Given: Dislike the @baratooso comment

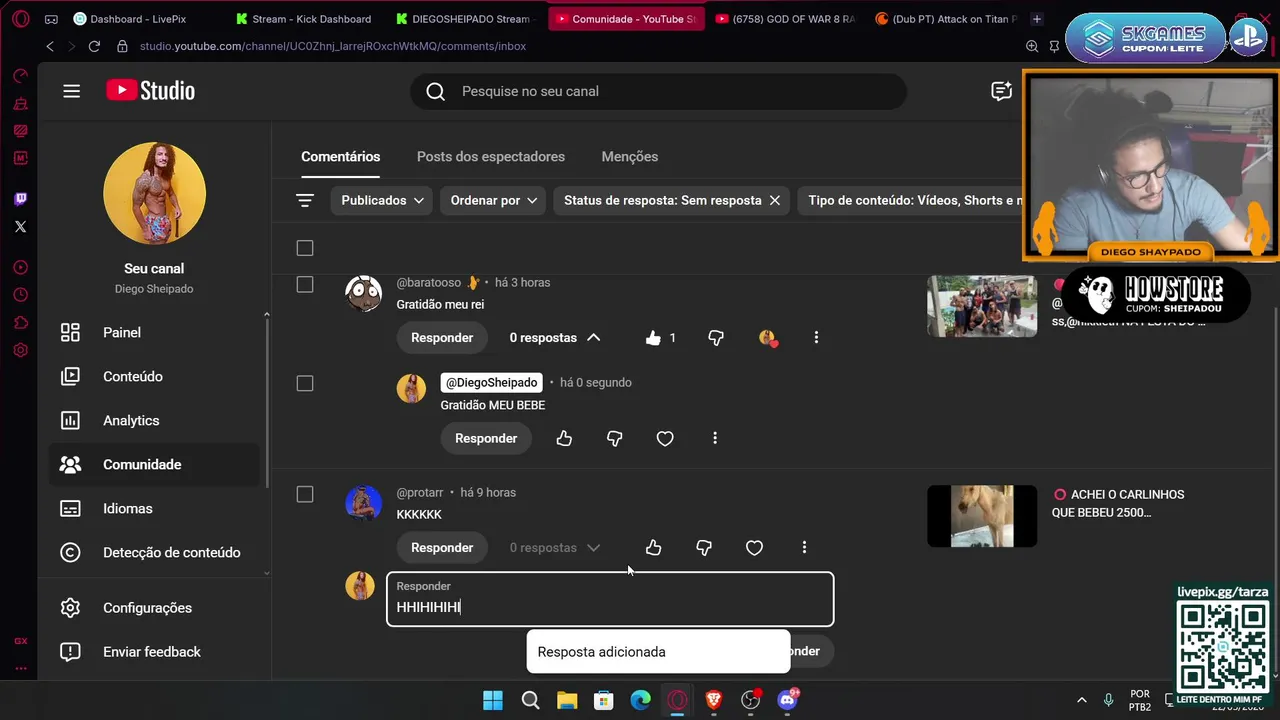Looking at the screenshot, I should (x=716, y=338).
